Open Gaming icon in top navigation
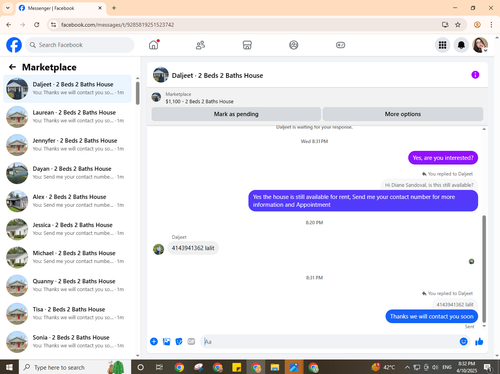The height and width of the screenshot is (374, 500). click(340, 45)
